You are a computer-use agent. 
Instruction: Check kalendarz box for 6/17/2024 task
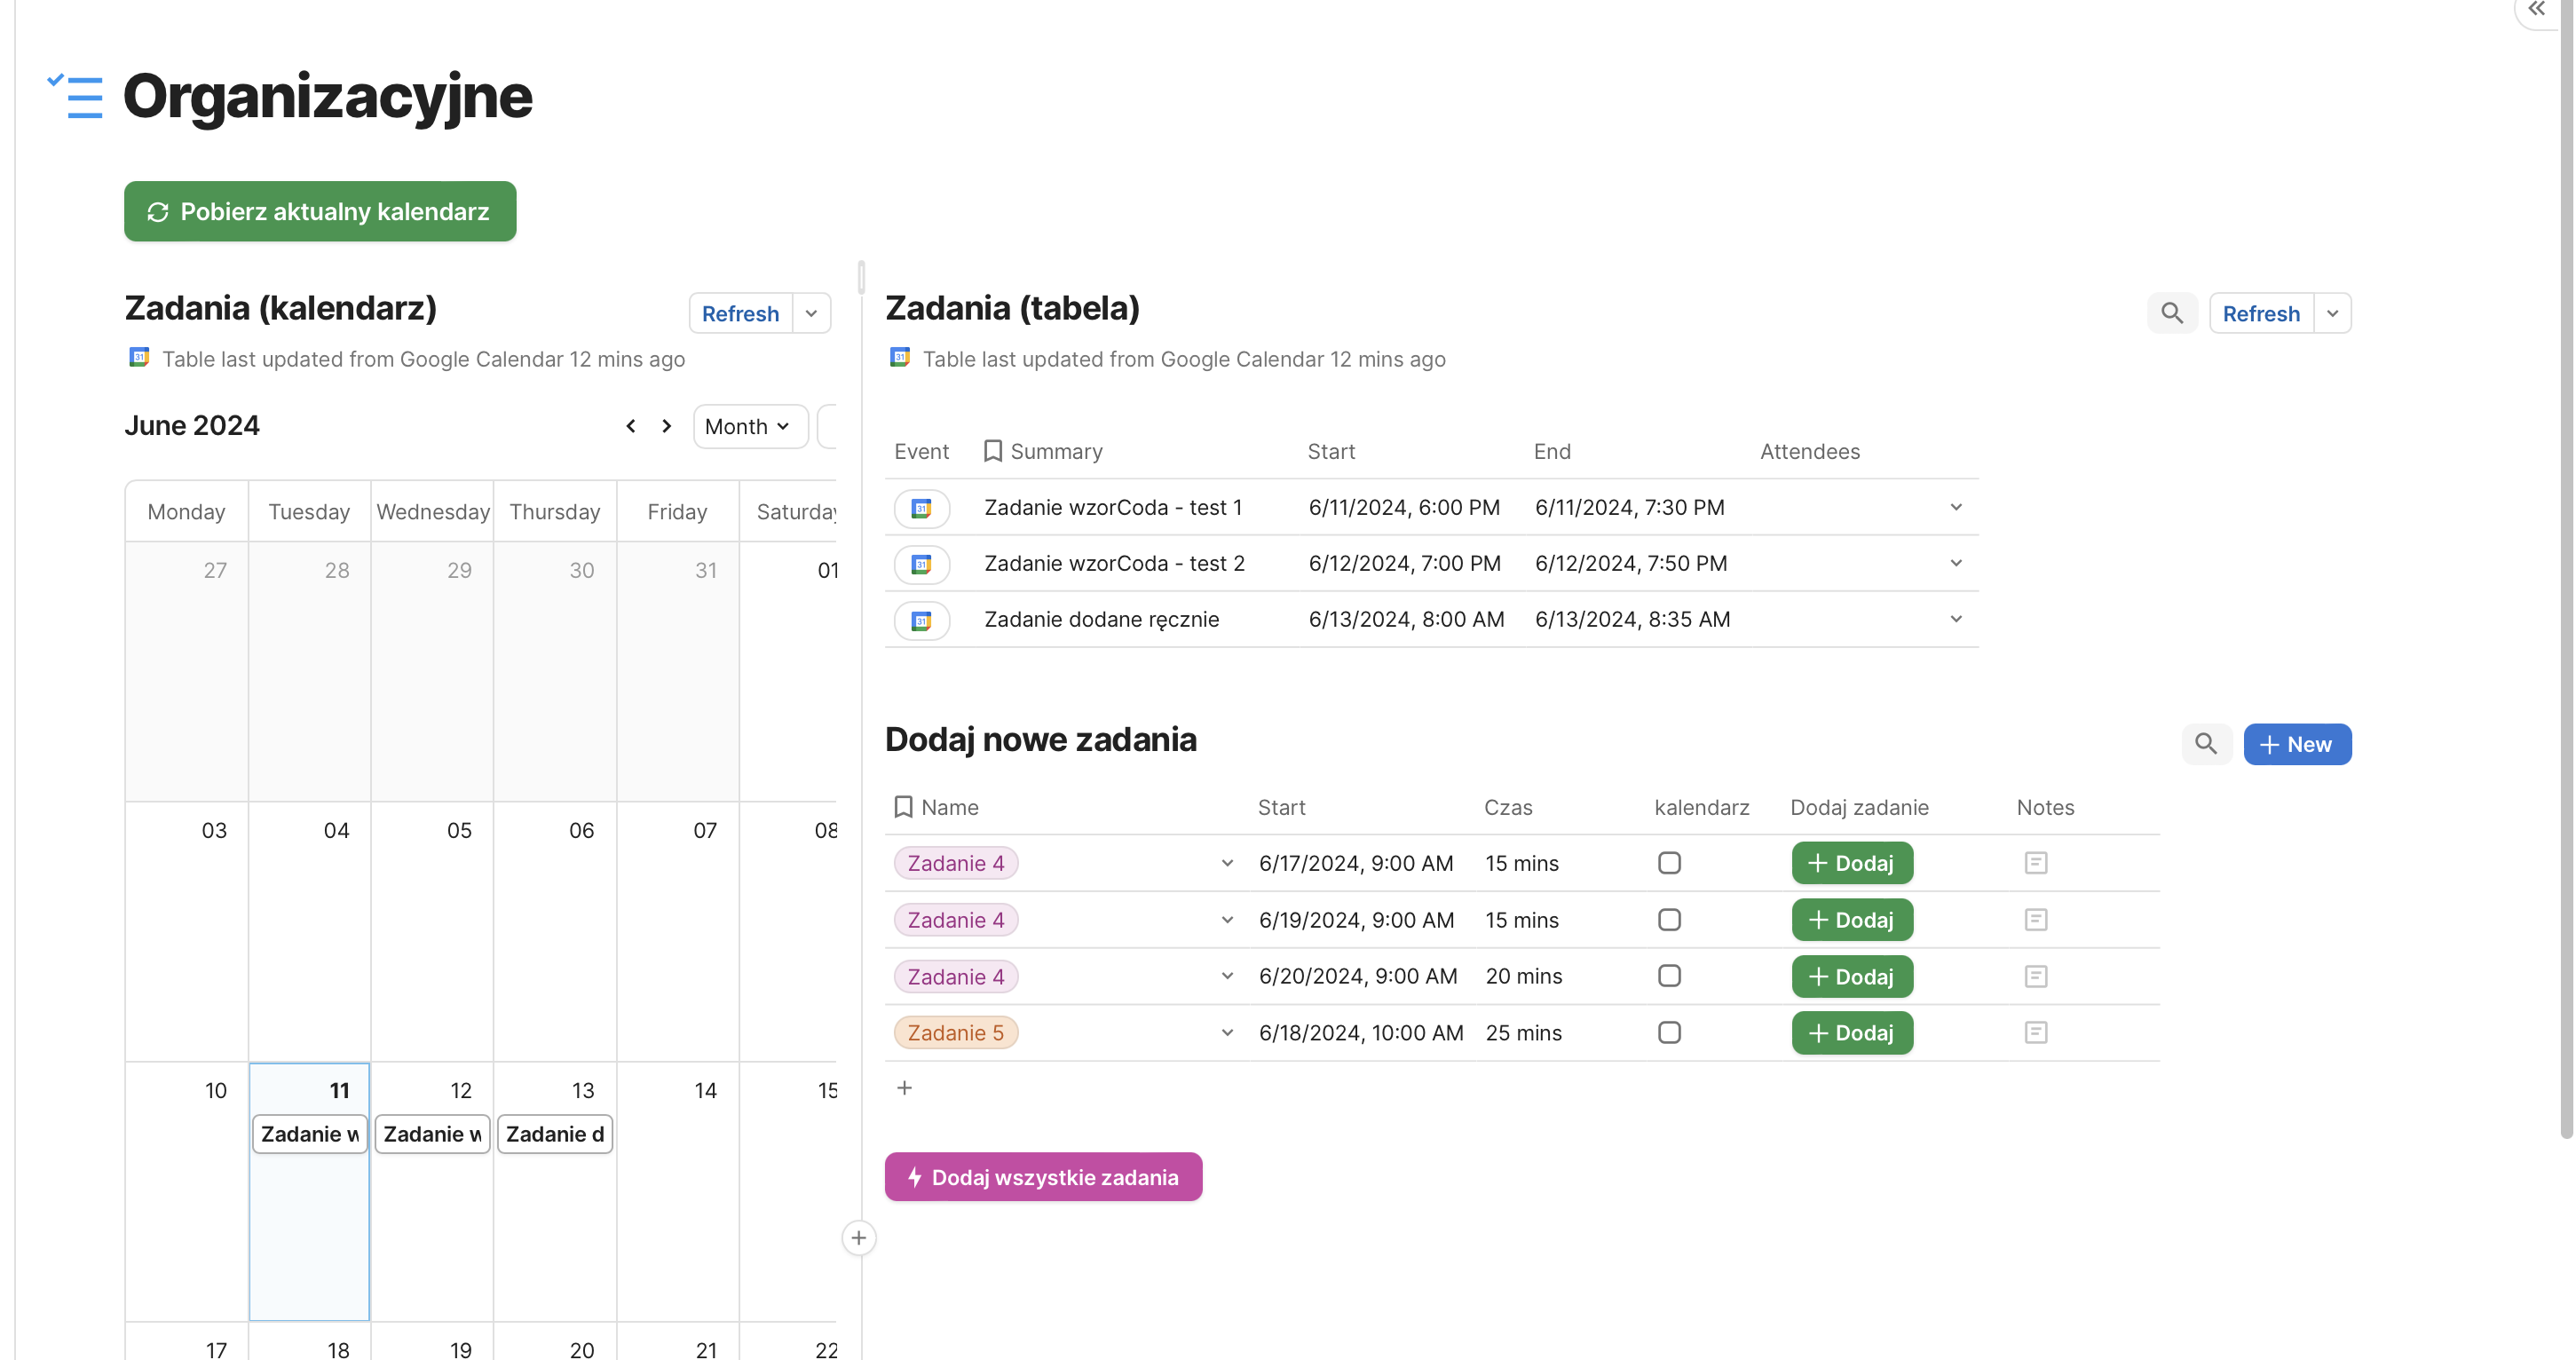(x=1669, y=863)
